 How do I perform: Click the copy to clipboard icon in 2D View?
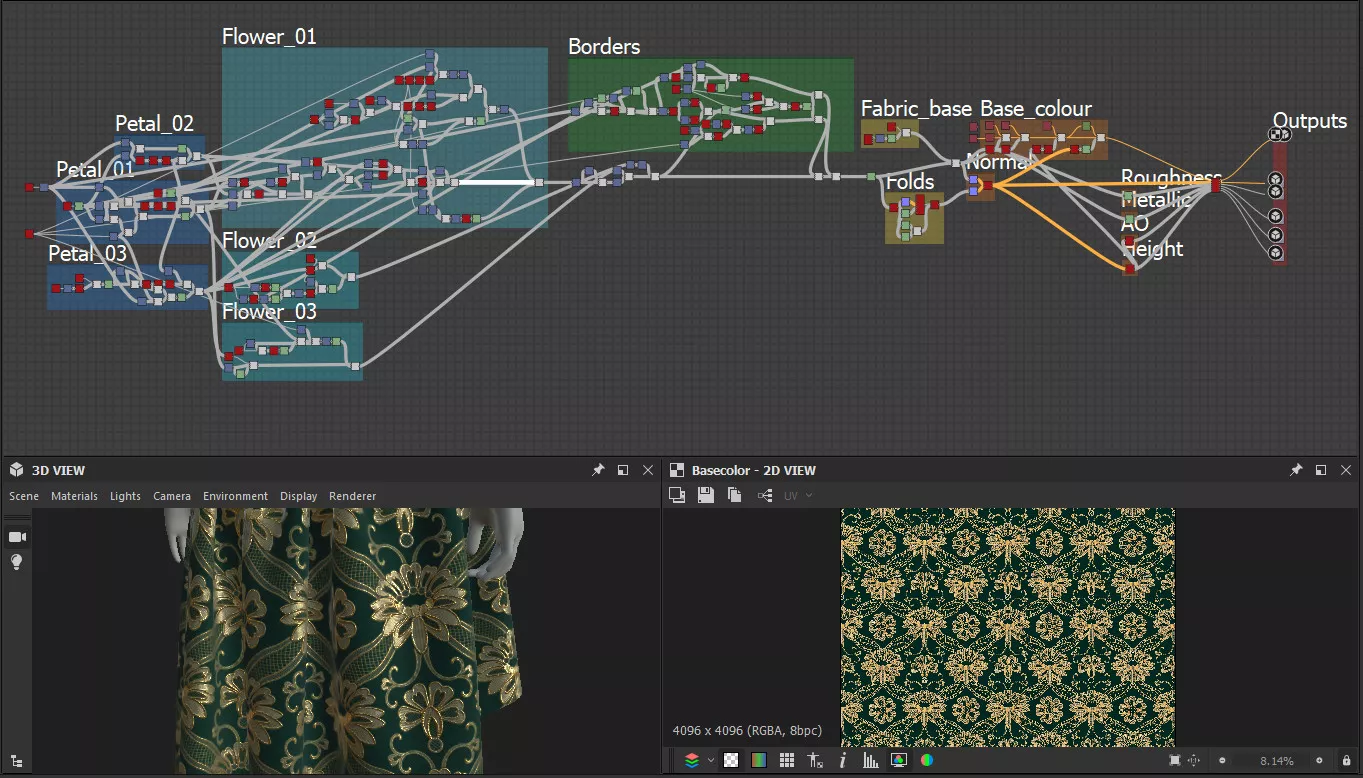click(x=734, y=495)
